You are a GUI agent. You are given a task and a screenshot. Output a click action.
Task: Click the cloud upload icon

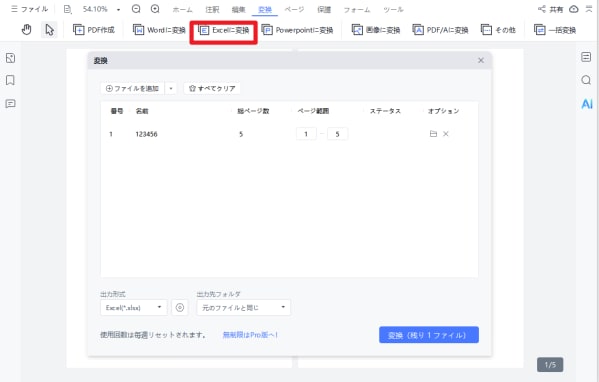(x=573, y=9)
